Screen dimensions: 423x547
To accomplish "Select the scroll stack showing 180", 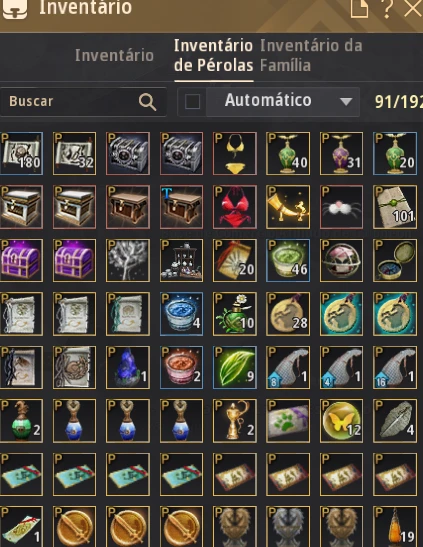I will [x=21, y=153].
